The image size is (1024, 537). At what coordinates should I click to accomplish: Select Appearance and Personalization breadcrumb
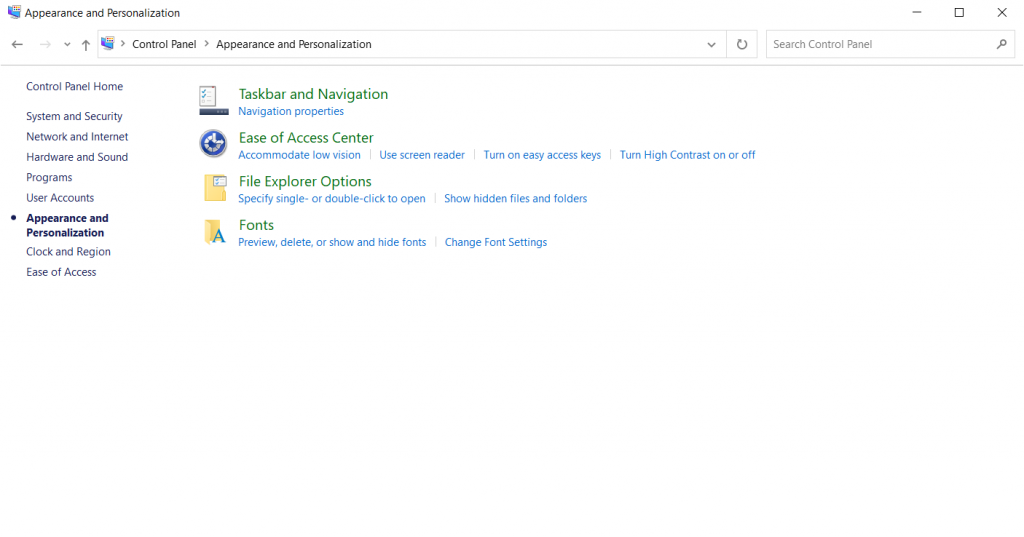[x=294, y=44]
